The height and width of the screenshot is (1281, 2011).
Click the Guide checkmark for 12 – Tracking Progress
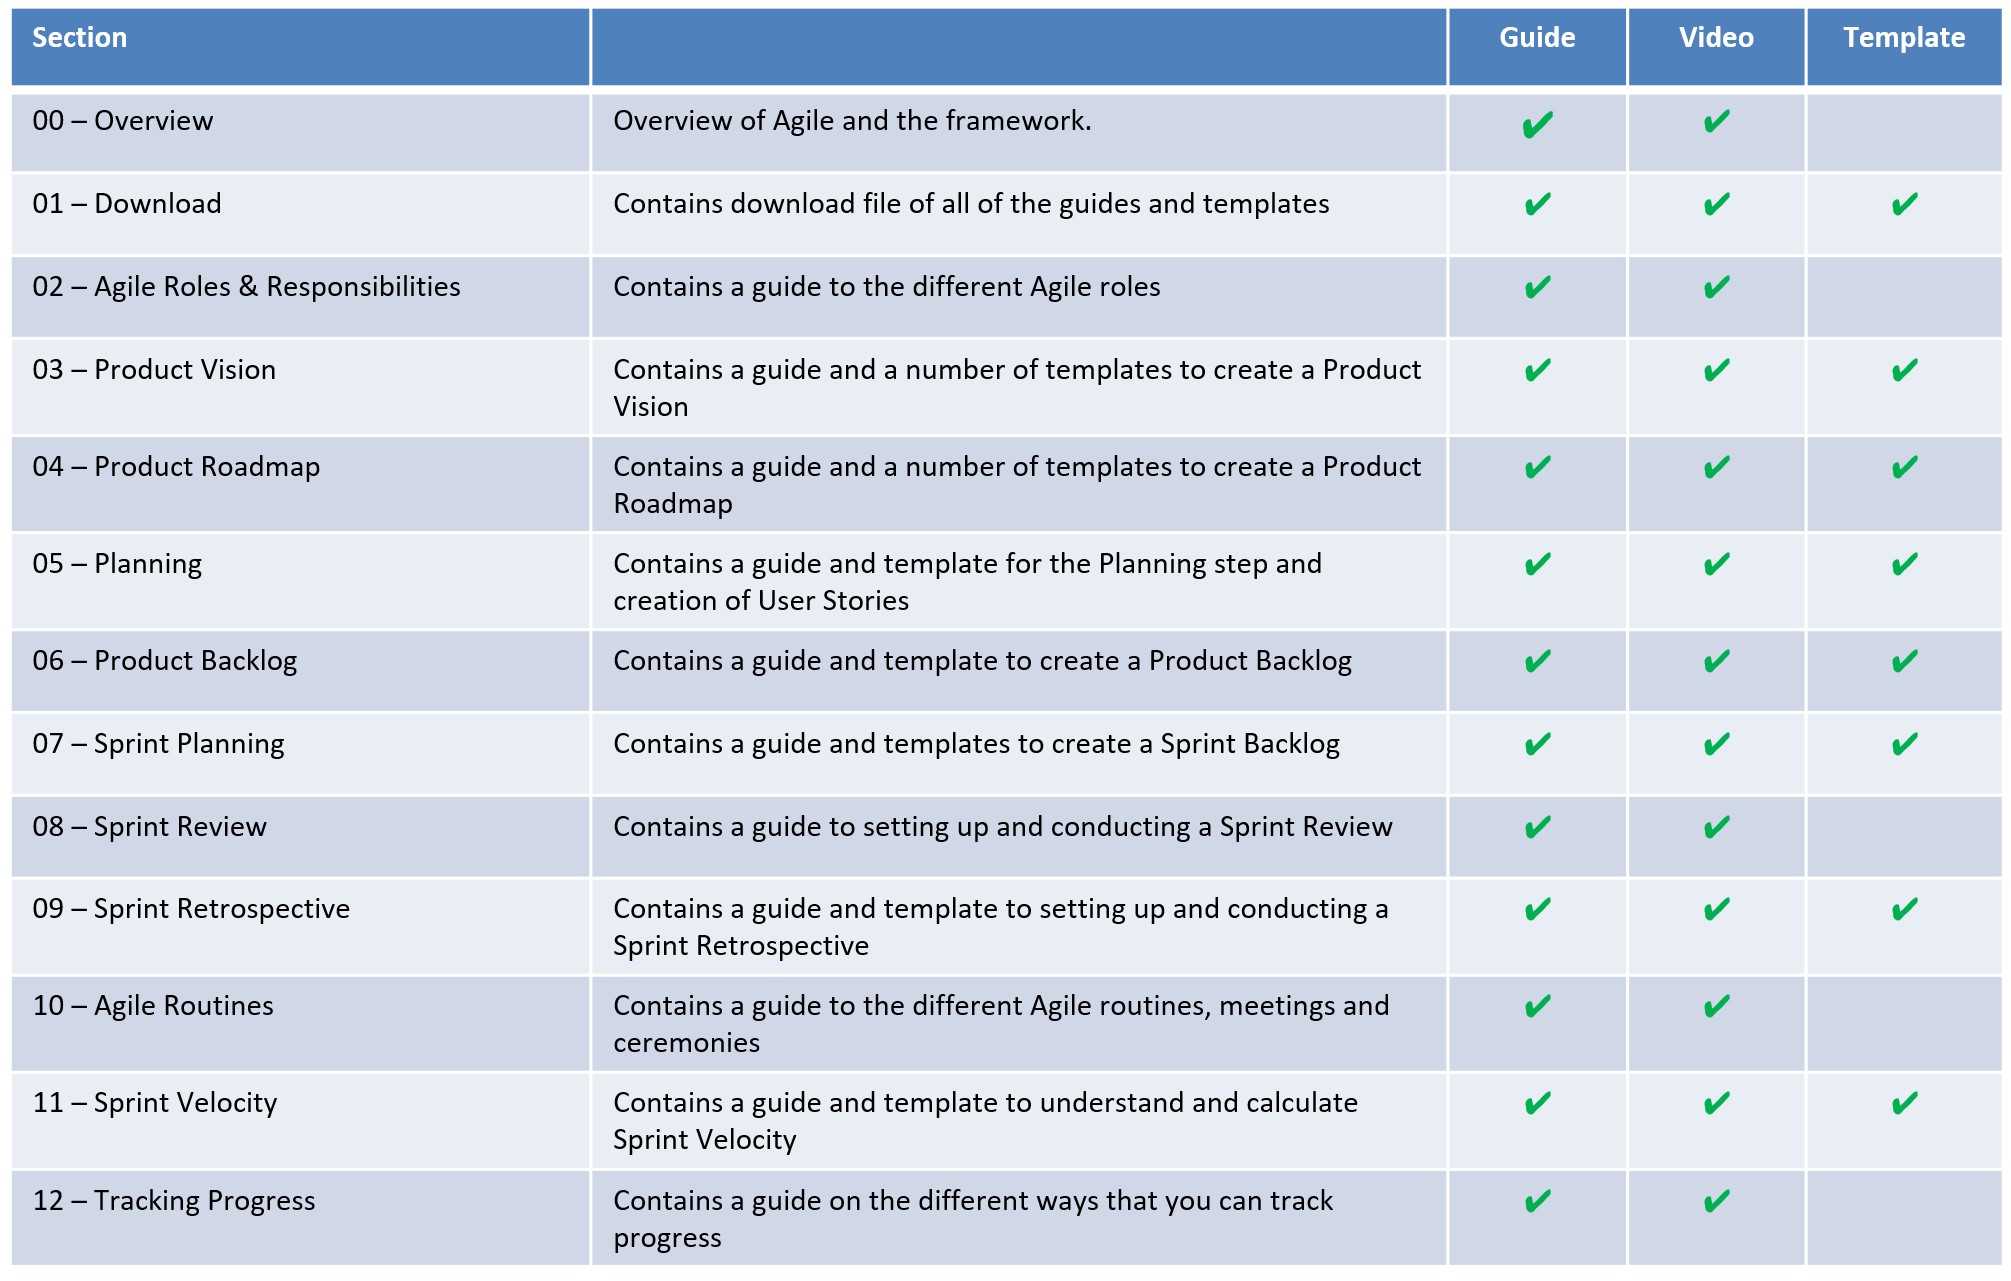pyautogui.click(x=1537, y=1202)
